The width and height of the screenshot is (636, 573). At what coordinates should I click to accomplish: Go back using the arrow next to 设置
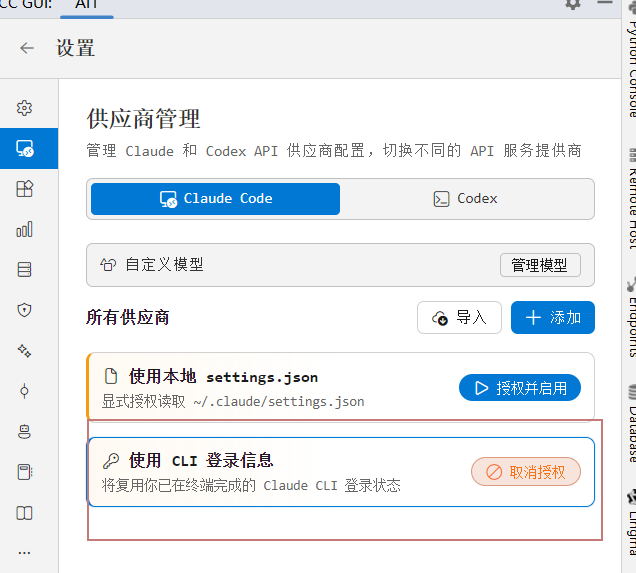point(27,48)
